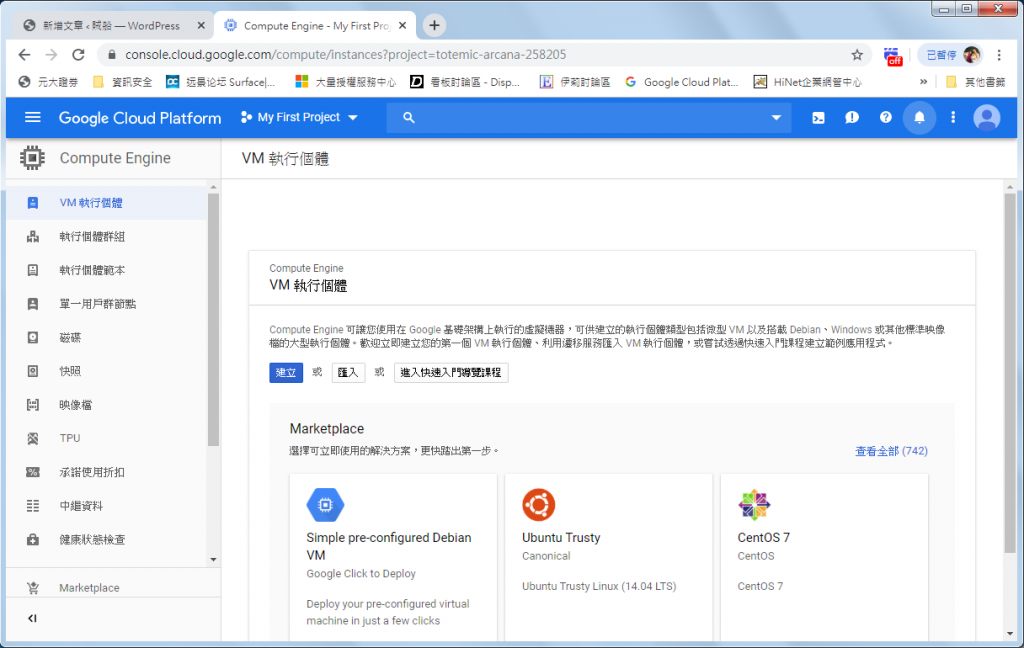Show more bookmarks chevron

point(923,82)
